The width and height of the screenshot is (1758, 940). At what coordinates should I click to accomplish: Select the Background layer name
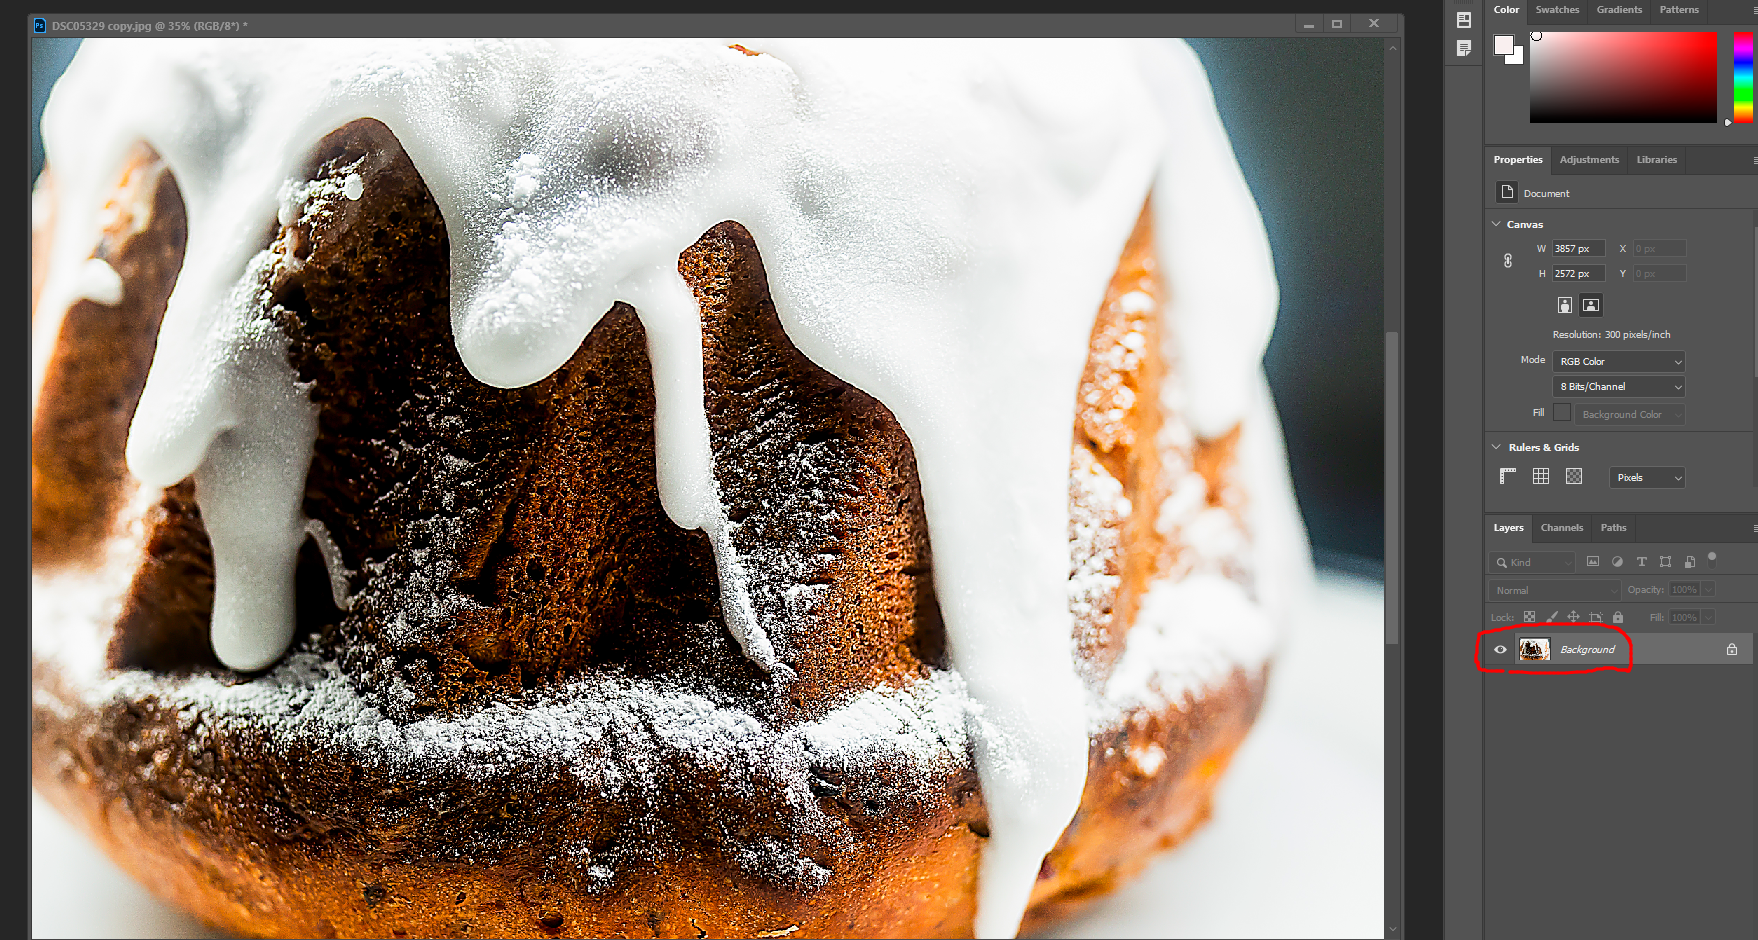1587,650
